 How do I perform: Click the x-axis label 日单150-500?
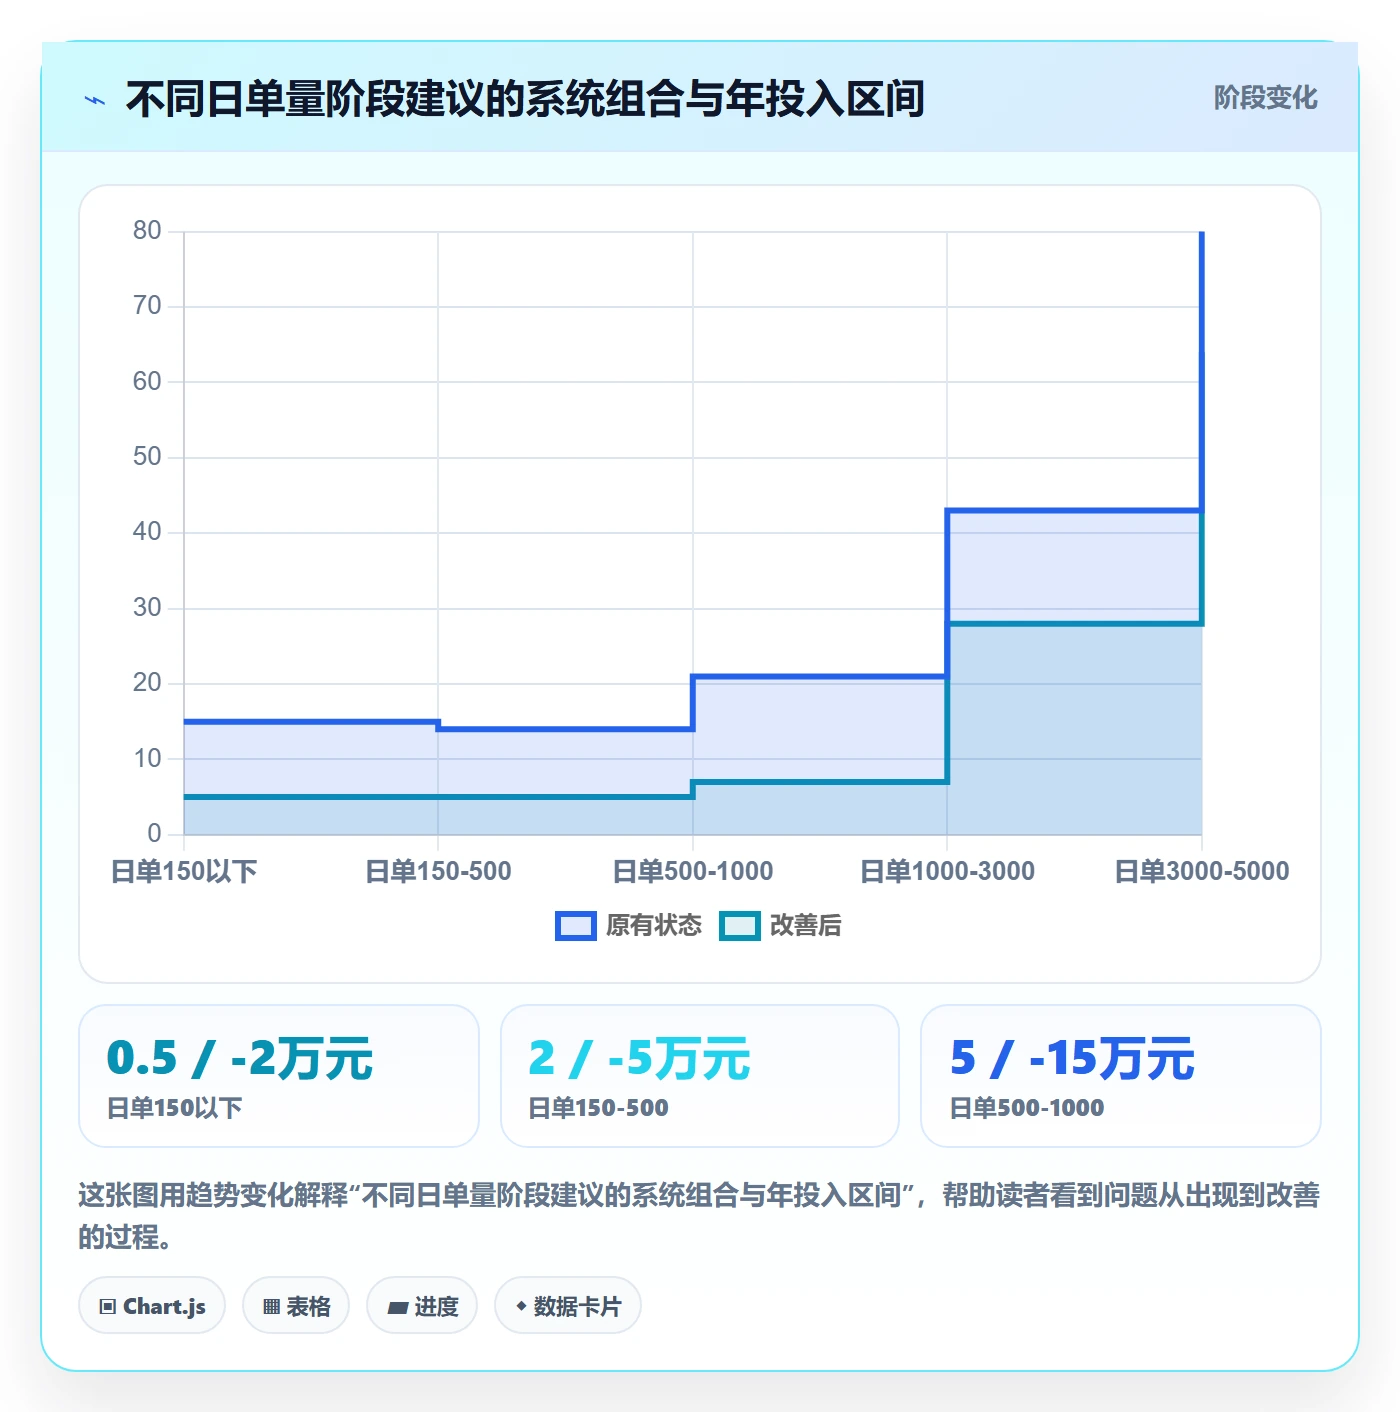click(438, 871)
